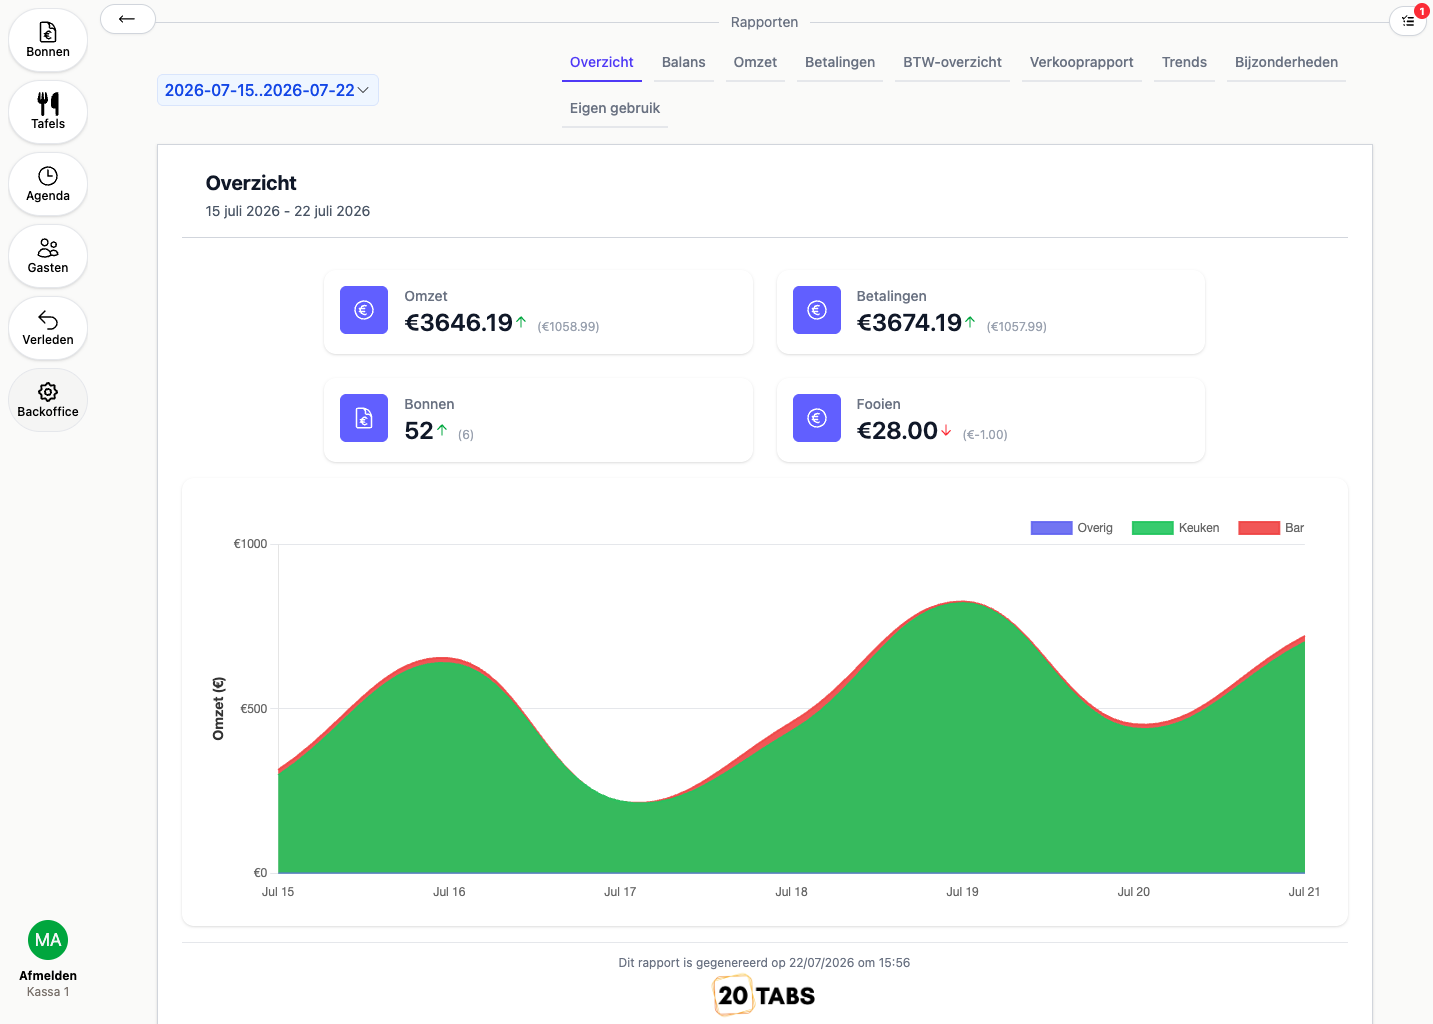Click the Jul 16 axis label
The image size is (1433, 1024).
pyautogui.click(x=449, y=892)
